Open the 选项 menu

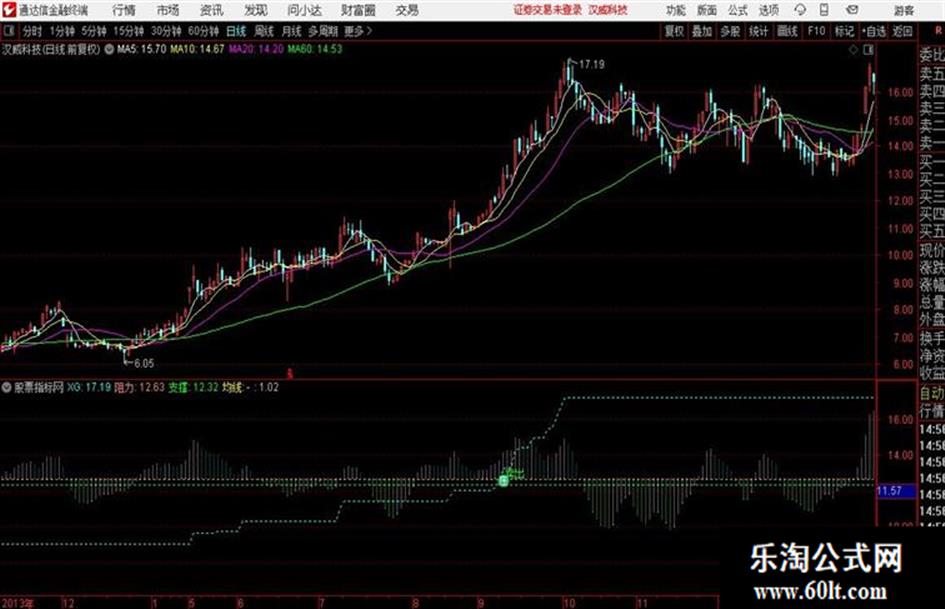point(768,10)
